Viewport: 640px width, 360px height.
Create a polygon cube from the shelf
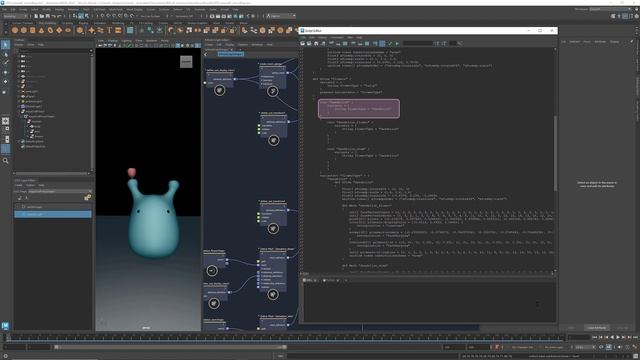24,30
